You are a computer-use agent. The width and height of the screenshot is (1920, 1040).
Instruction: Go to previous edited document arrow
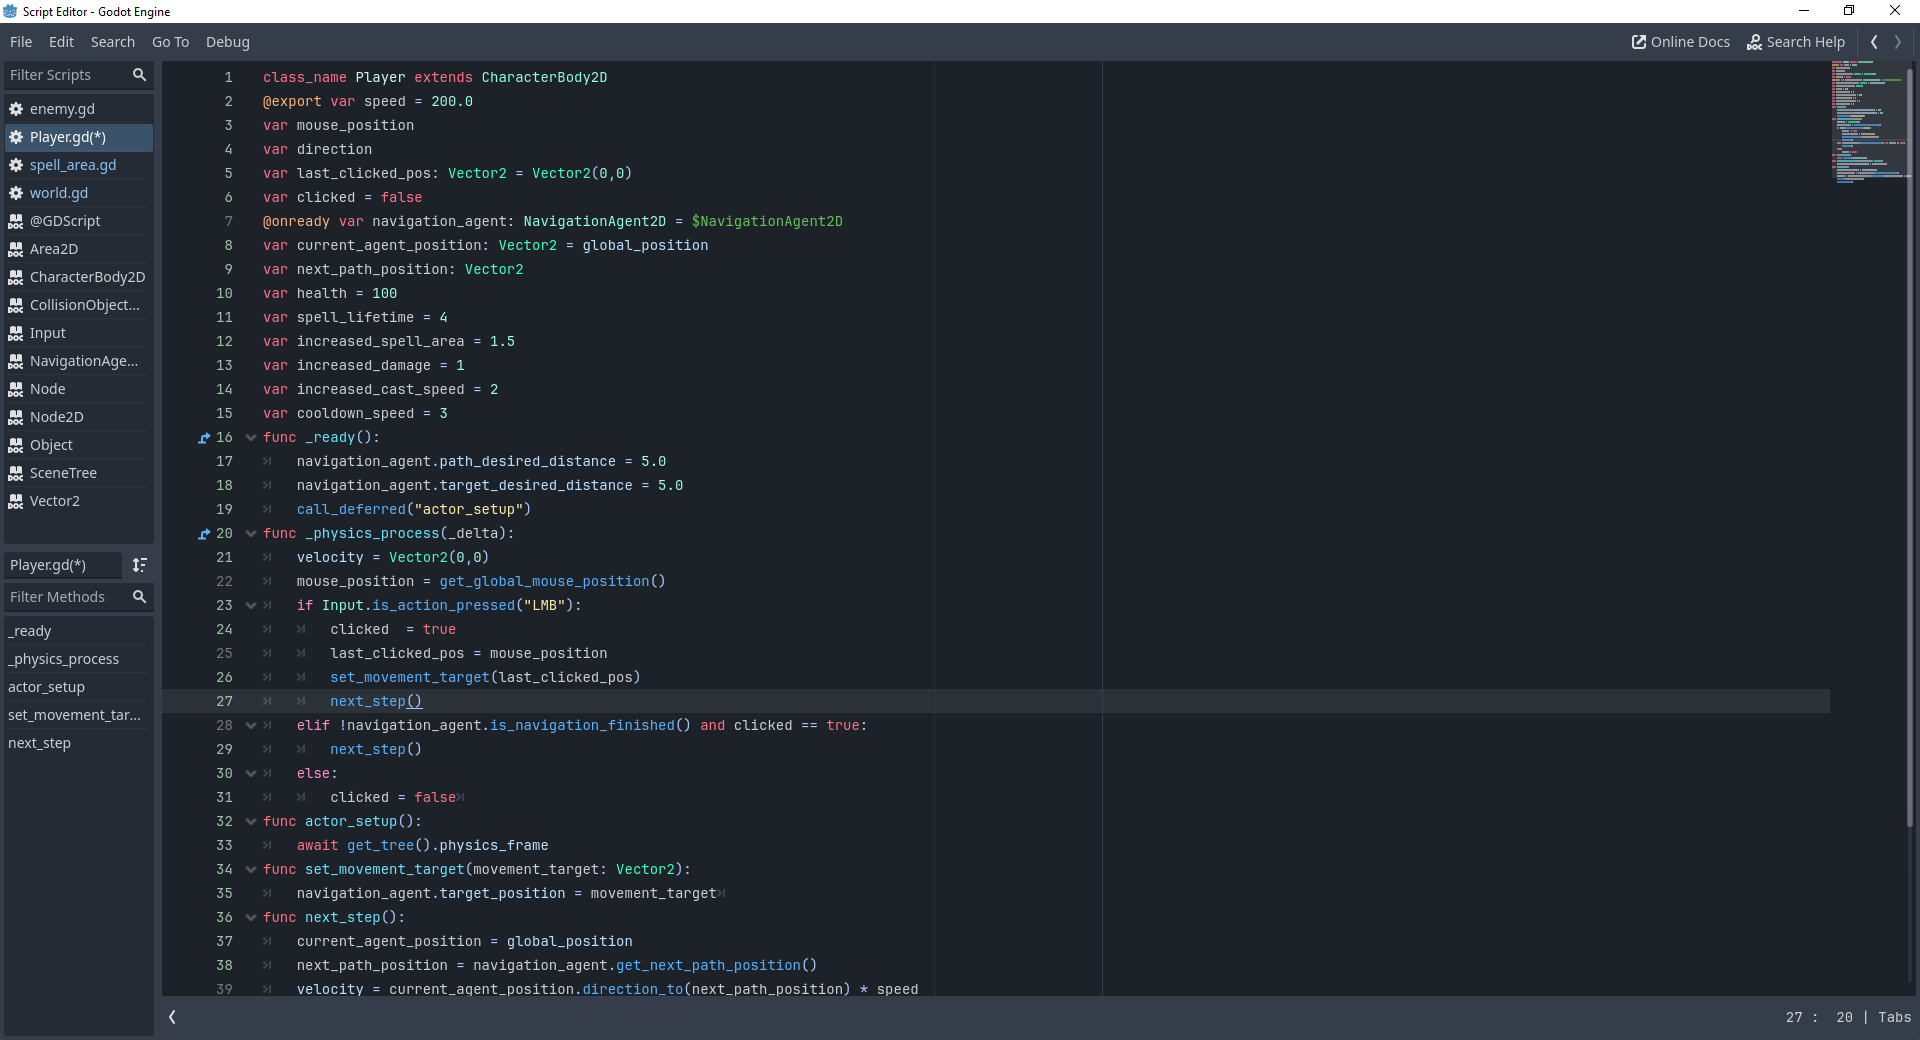click(1874, 42)
